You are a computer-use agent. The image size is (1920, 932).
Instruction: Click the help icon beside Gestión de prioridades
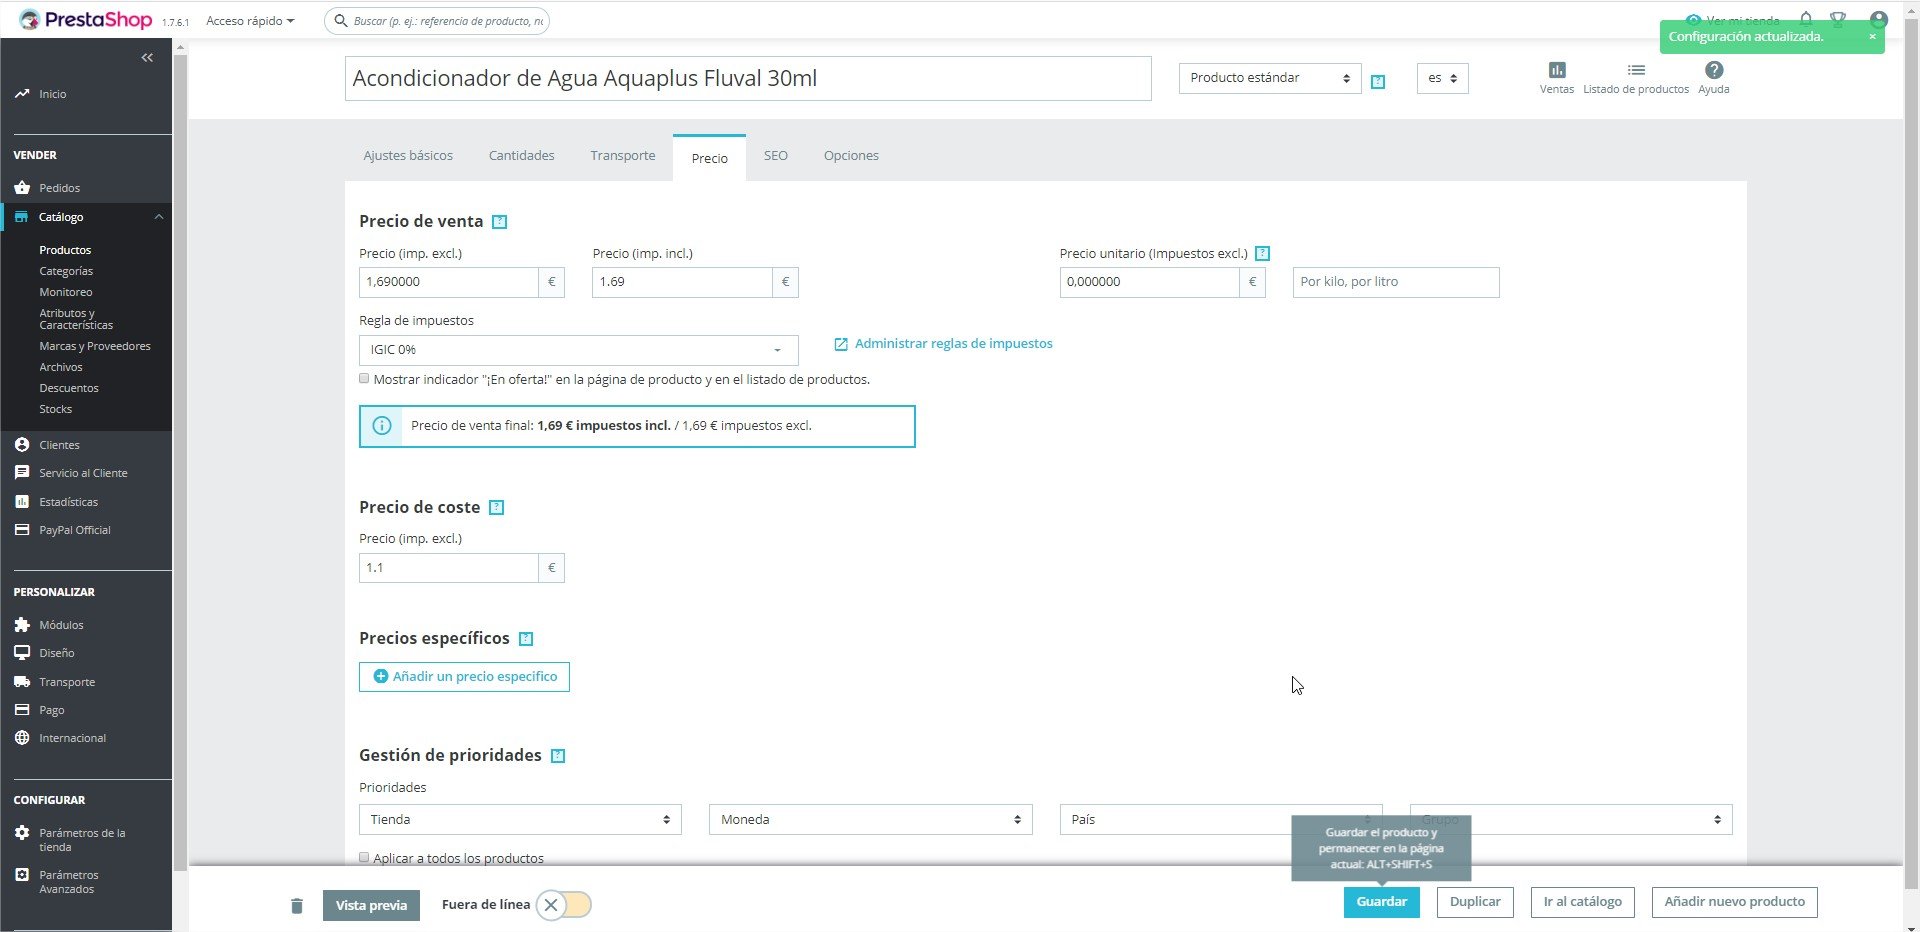tap(558, 756)
